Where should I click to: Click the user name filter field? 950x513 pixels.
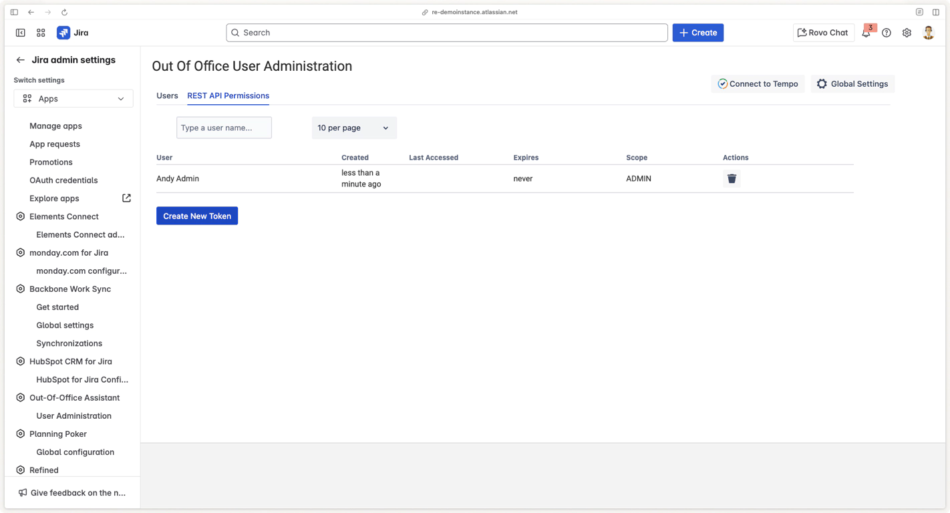[224, 128]
